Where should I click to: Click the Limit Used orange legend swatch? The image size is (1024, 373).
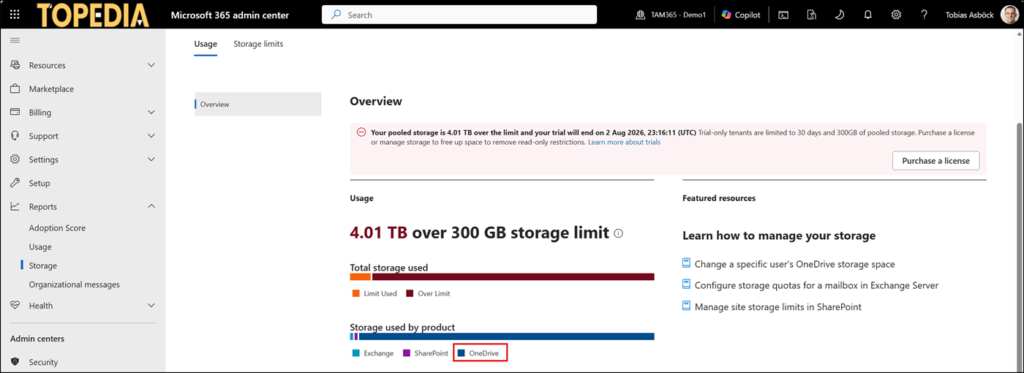tap(356, 293)
